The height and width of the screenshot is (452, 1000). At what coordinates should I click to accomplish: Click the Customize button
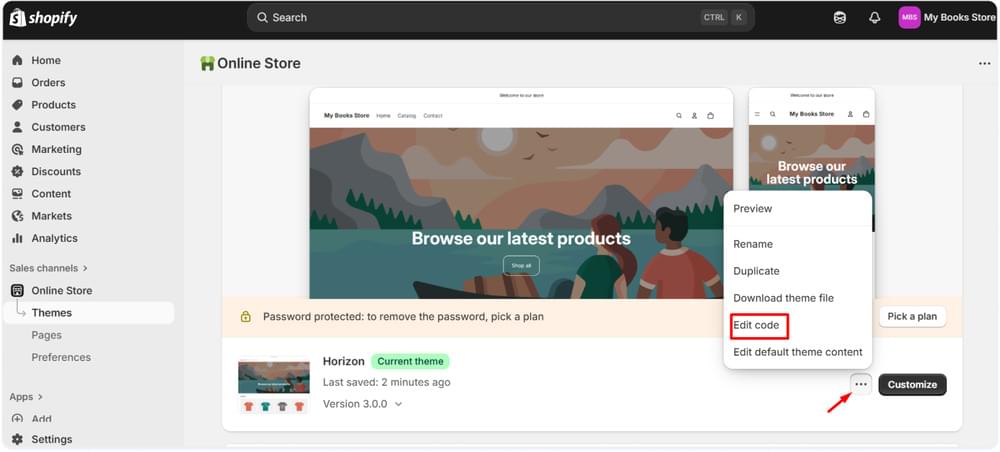click(x=913, y=384)
